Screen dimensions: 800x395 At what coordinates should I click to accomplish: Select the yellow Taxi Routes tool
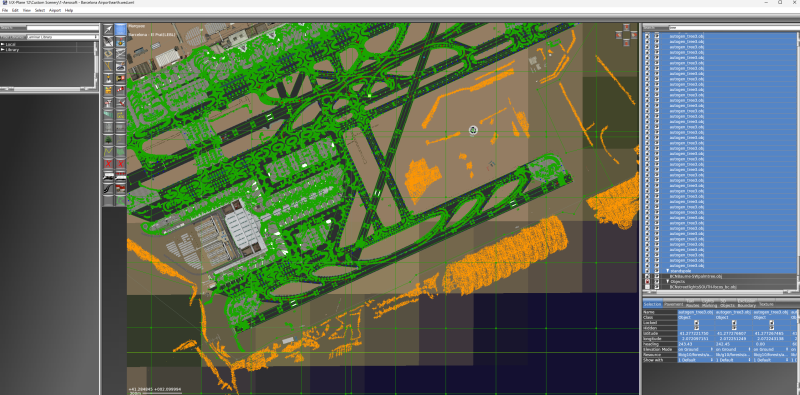point(121,114)
